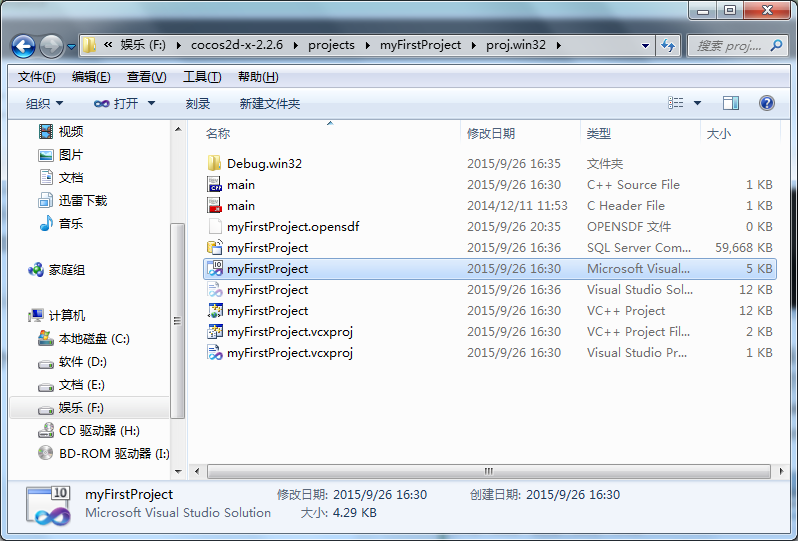Open 文档 (E:) drive
The image size is (798, 541).
point(71,385)
